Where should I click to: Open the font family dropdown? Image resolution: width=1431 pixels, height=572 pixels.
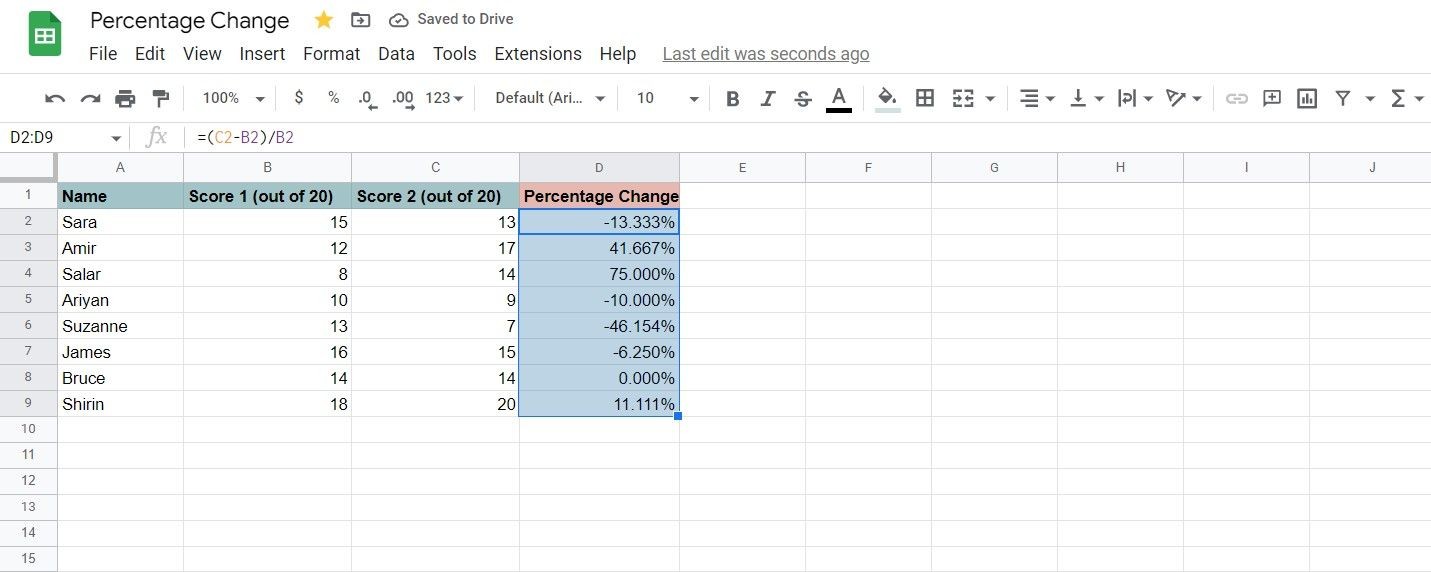[x=551, y=98]
